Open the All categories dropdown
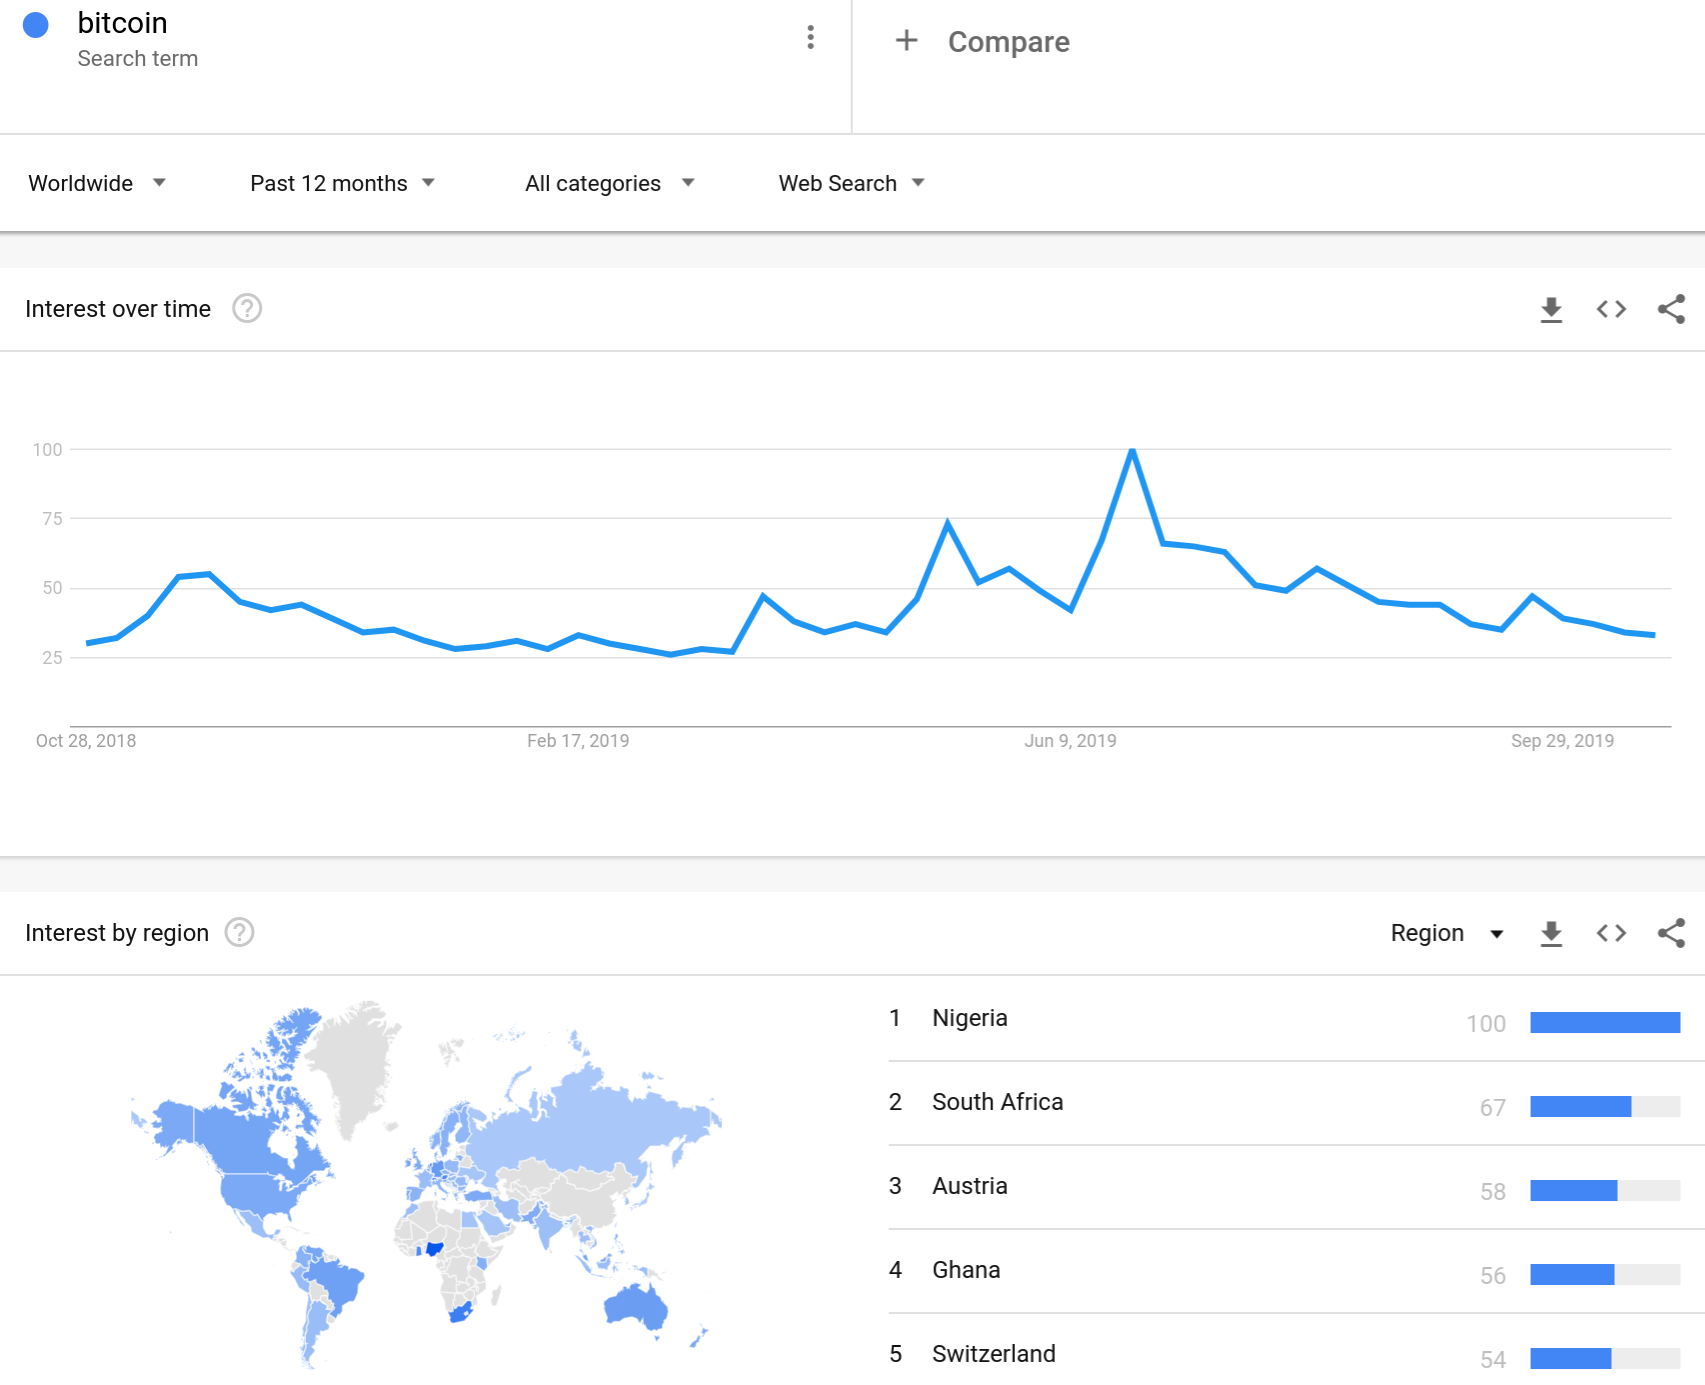This screenshot has width=1705, height=1385. click(610, 183)
